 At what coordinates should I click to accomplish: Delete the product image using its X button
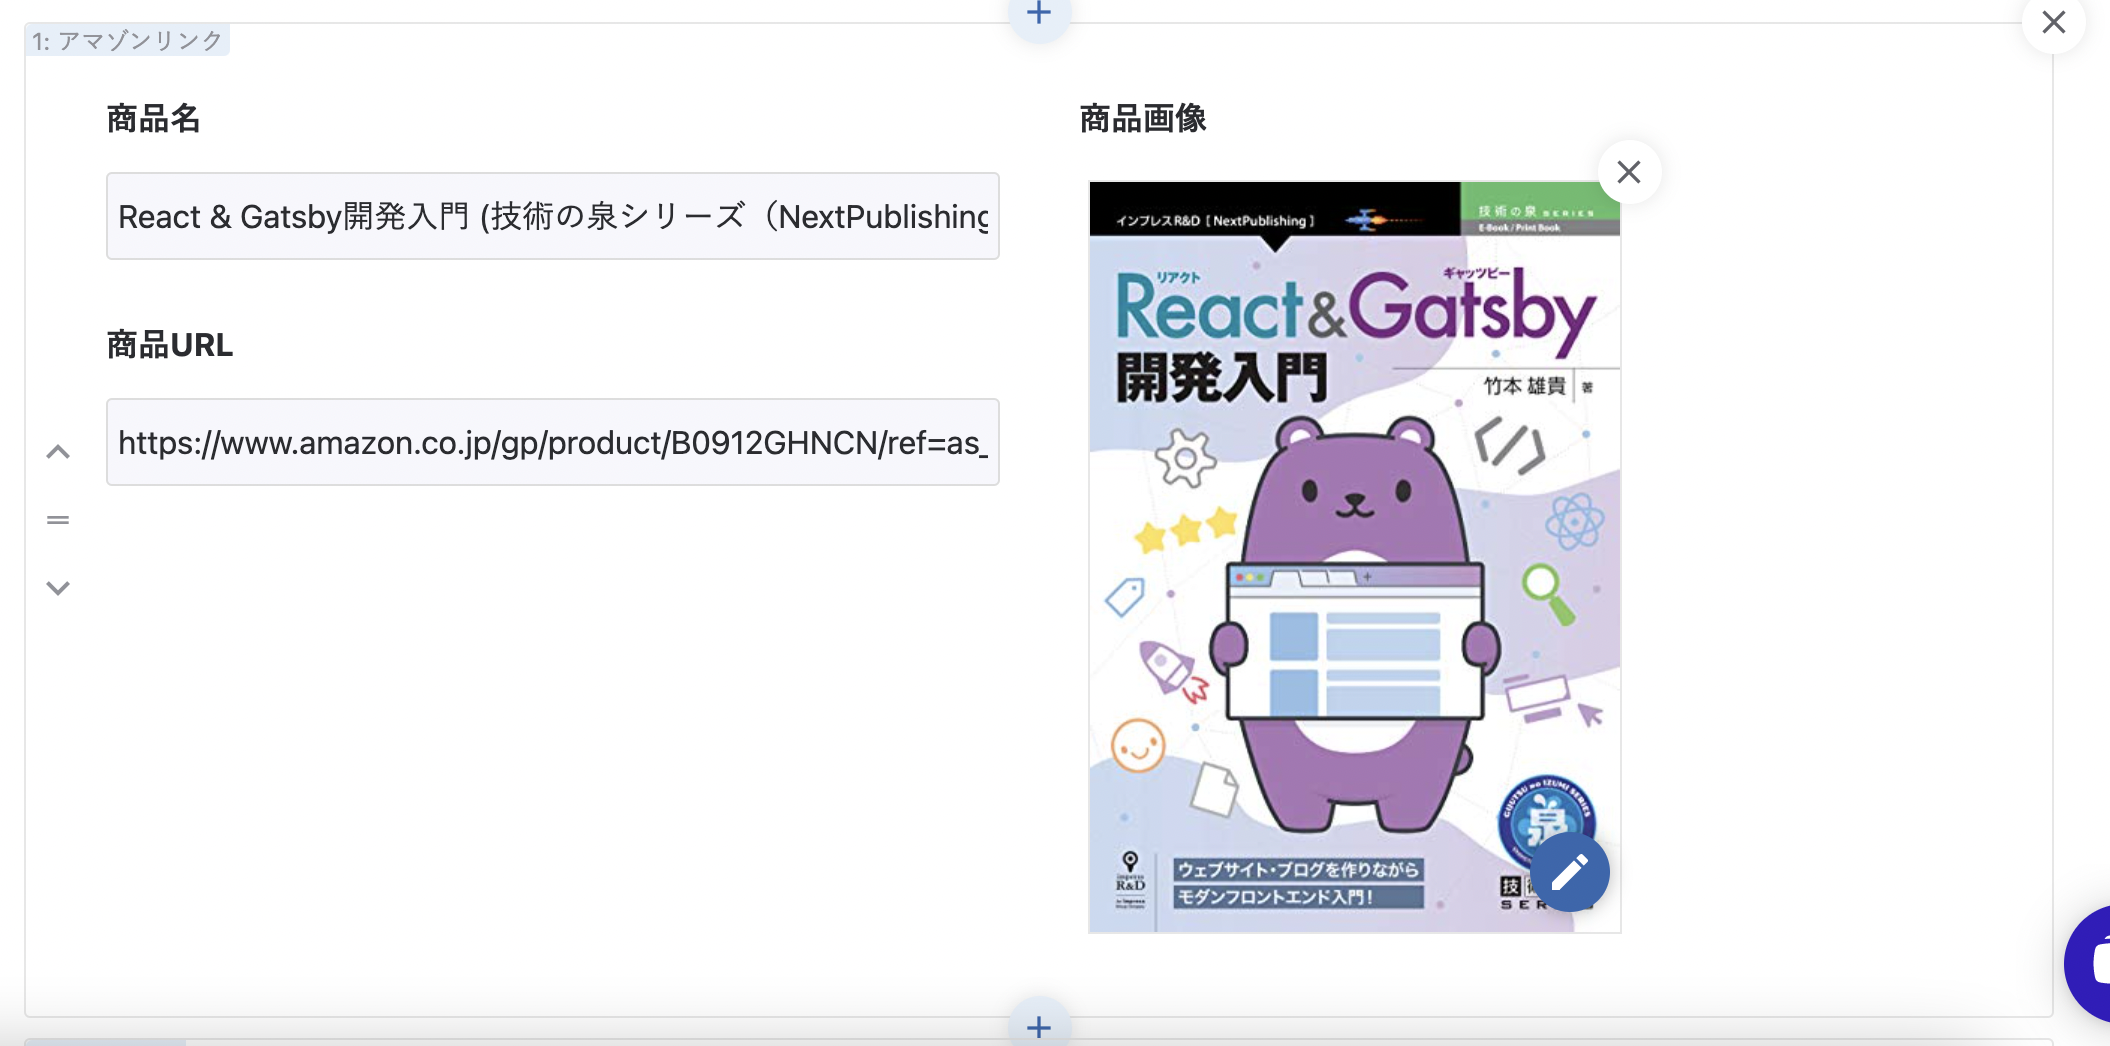1629,173
